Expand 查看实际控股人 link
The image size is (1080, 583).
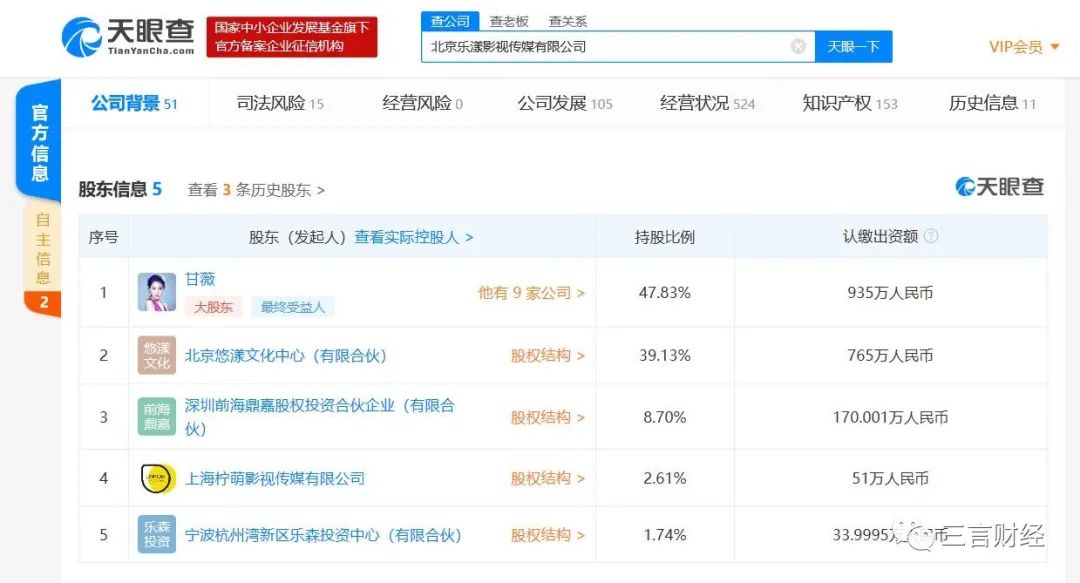414,237
